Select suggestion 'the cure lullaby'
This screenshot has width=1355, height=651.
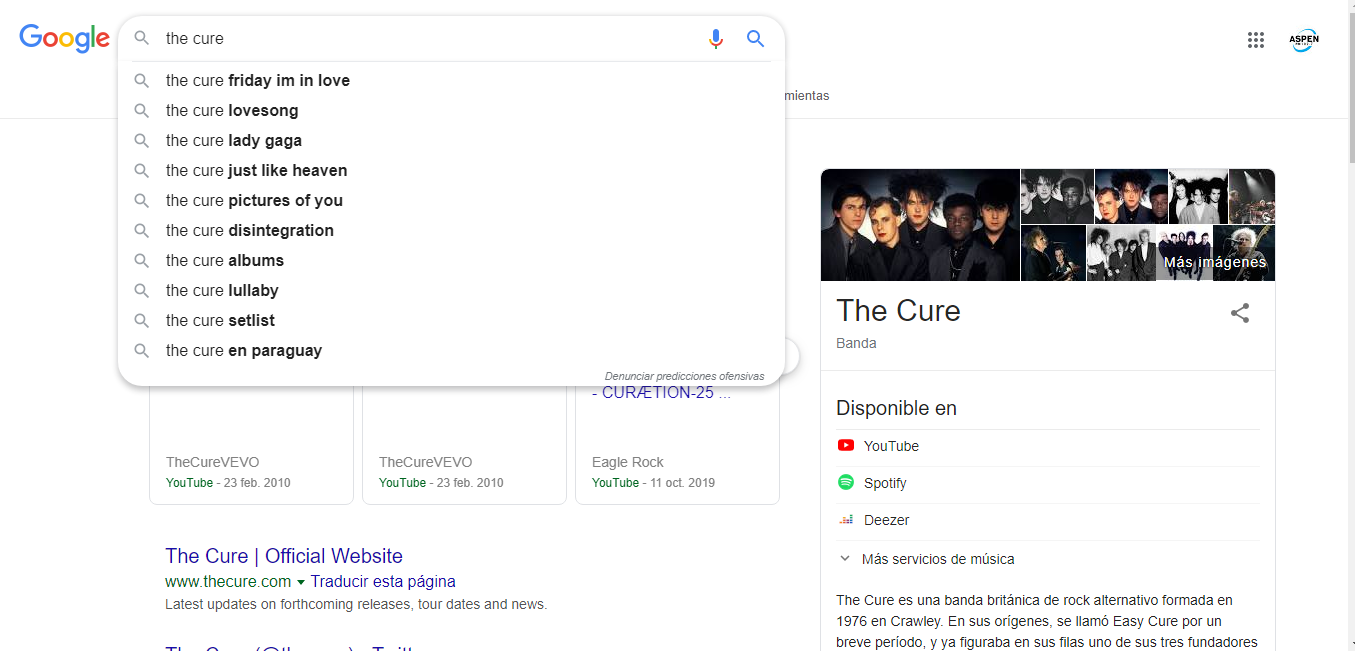[x=451, y=290]
